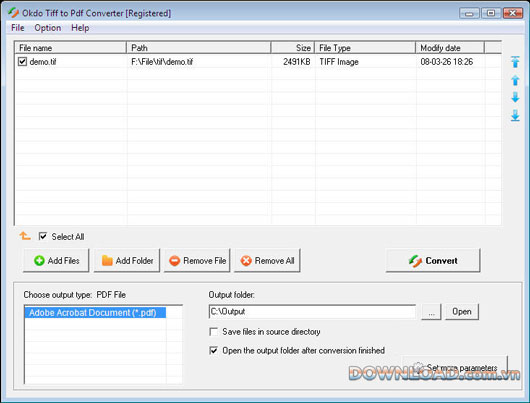Browse for output folder with ... button

point(431,312)
